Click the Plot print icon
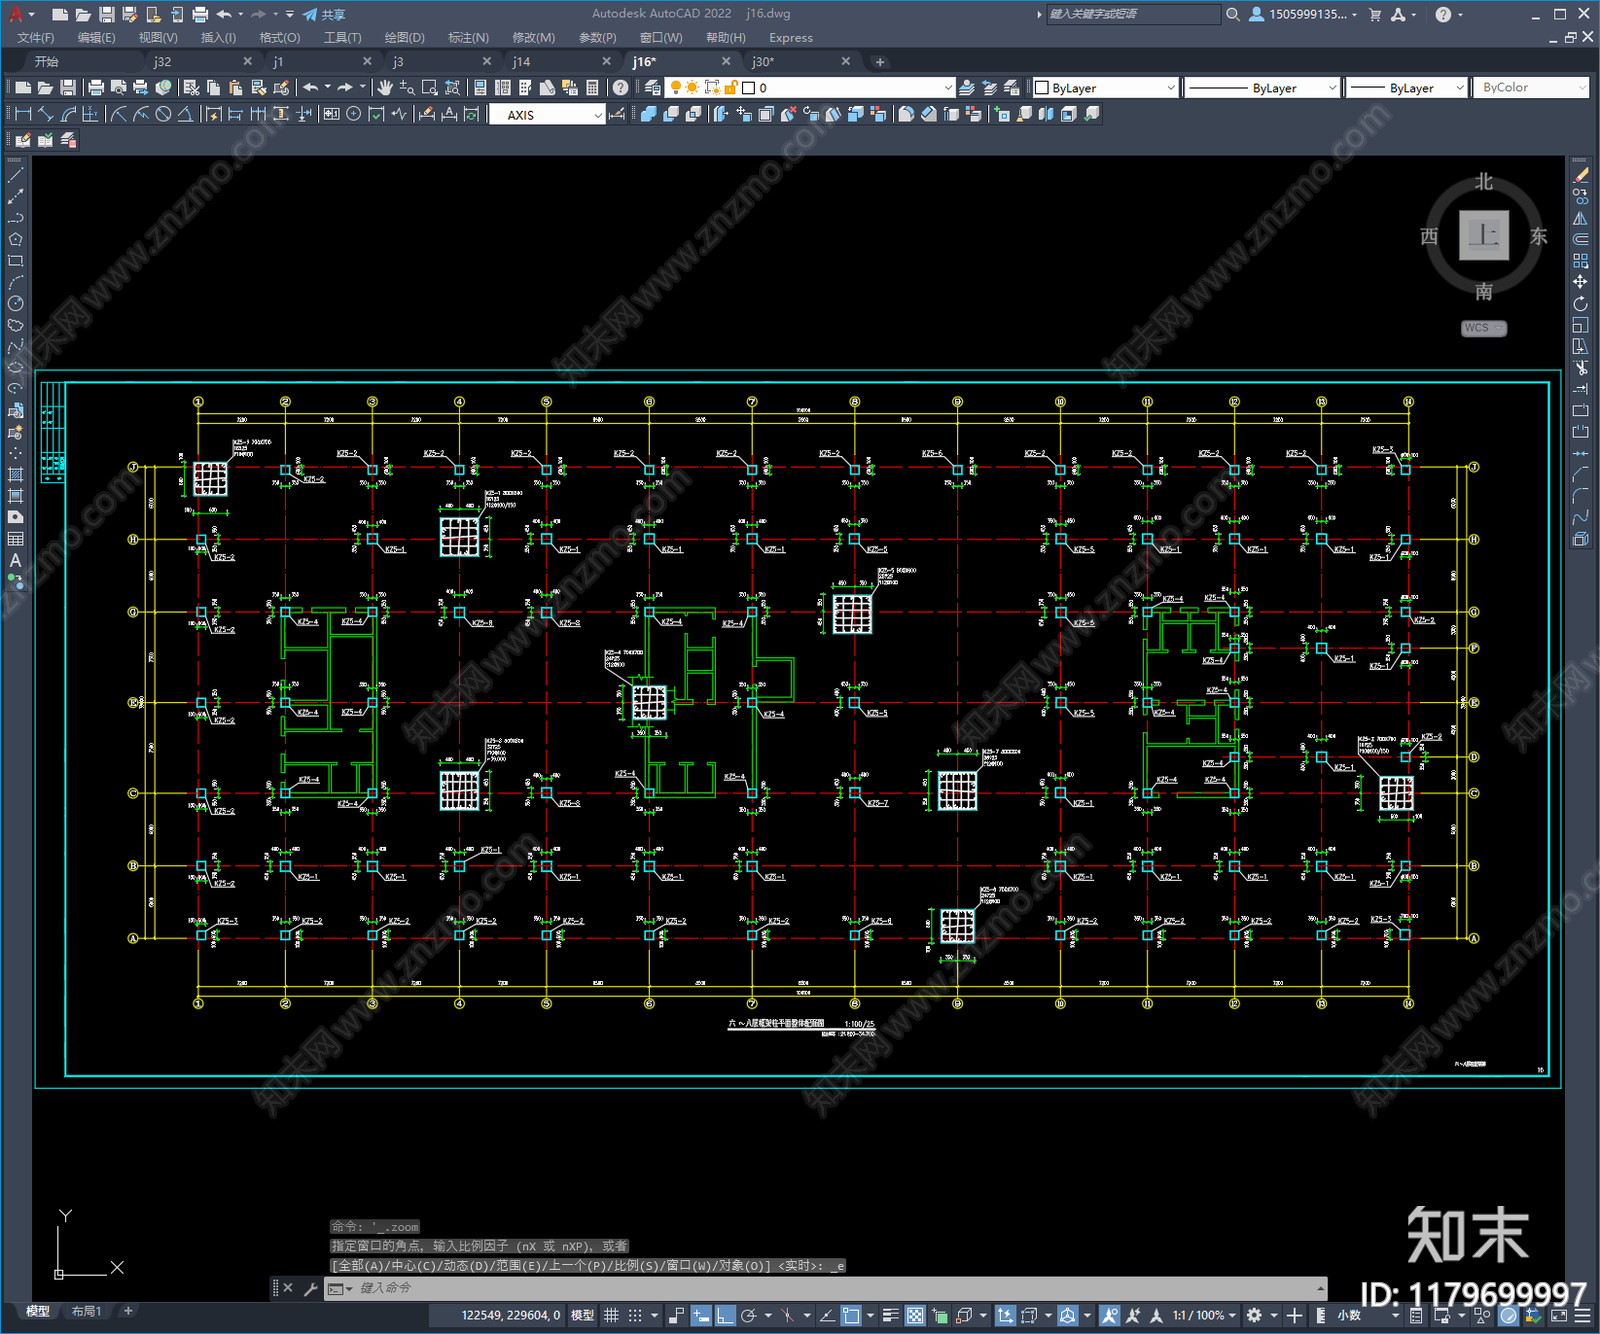 pos(96,88)
